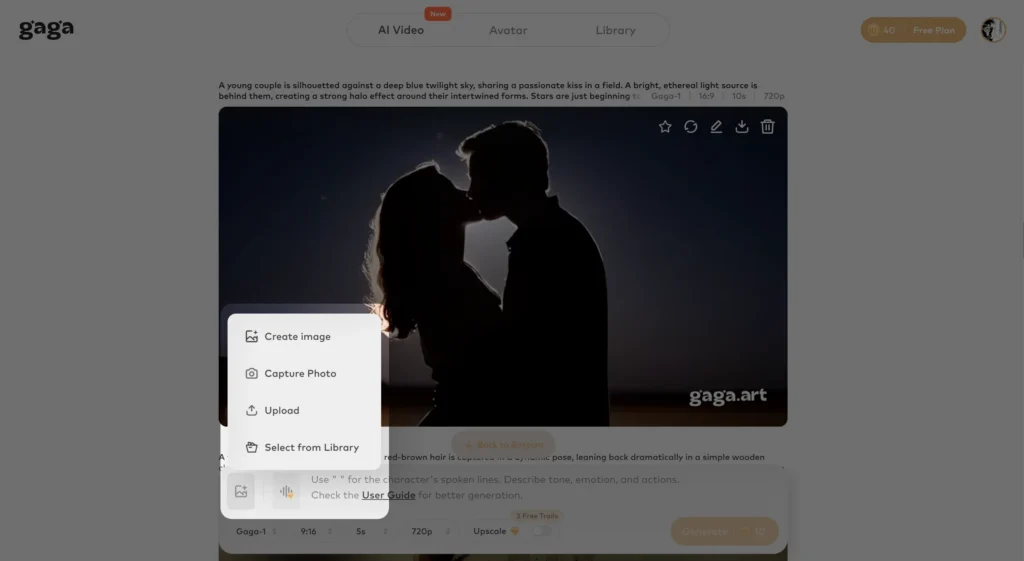Open the 9:16 aspect ratio dropdown
Screen dimensions: 1024x561
(x=316, y=532)
